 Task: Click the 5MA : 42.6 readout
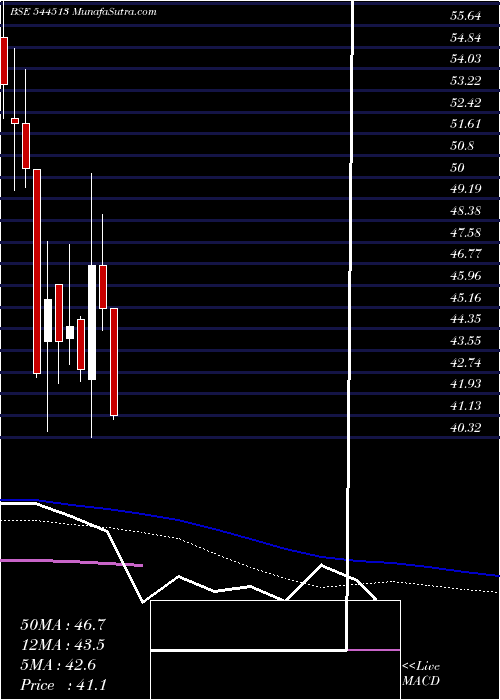pyautogui.click(x=58, y=665)
